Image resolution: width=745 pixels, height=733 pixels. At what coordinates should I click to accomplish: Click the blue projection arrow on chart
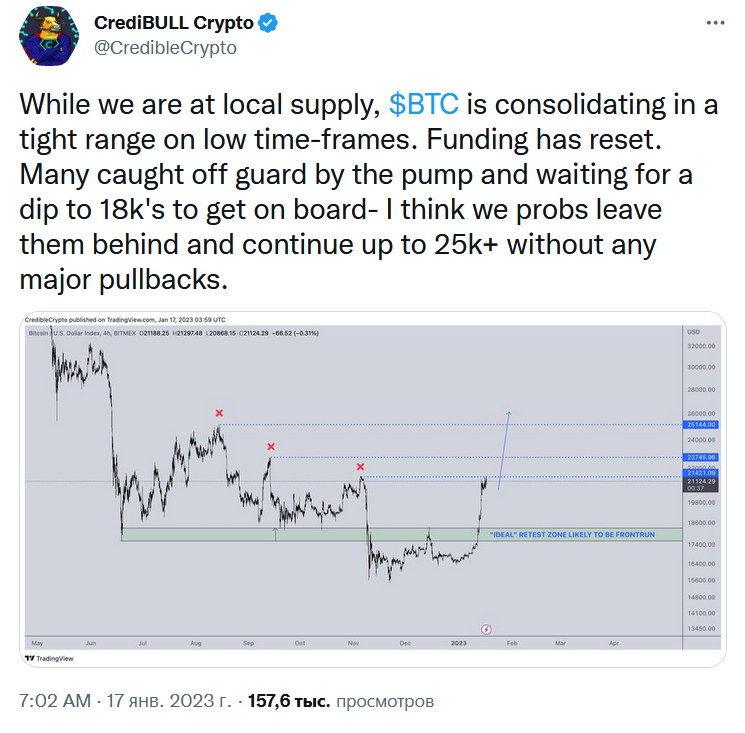(504, 450)
